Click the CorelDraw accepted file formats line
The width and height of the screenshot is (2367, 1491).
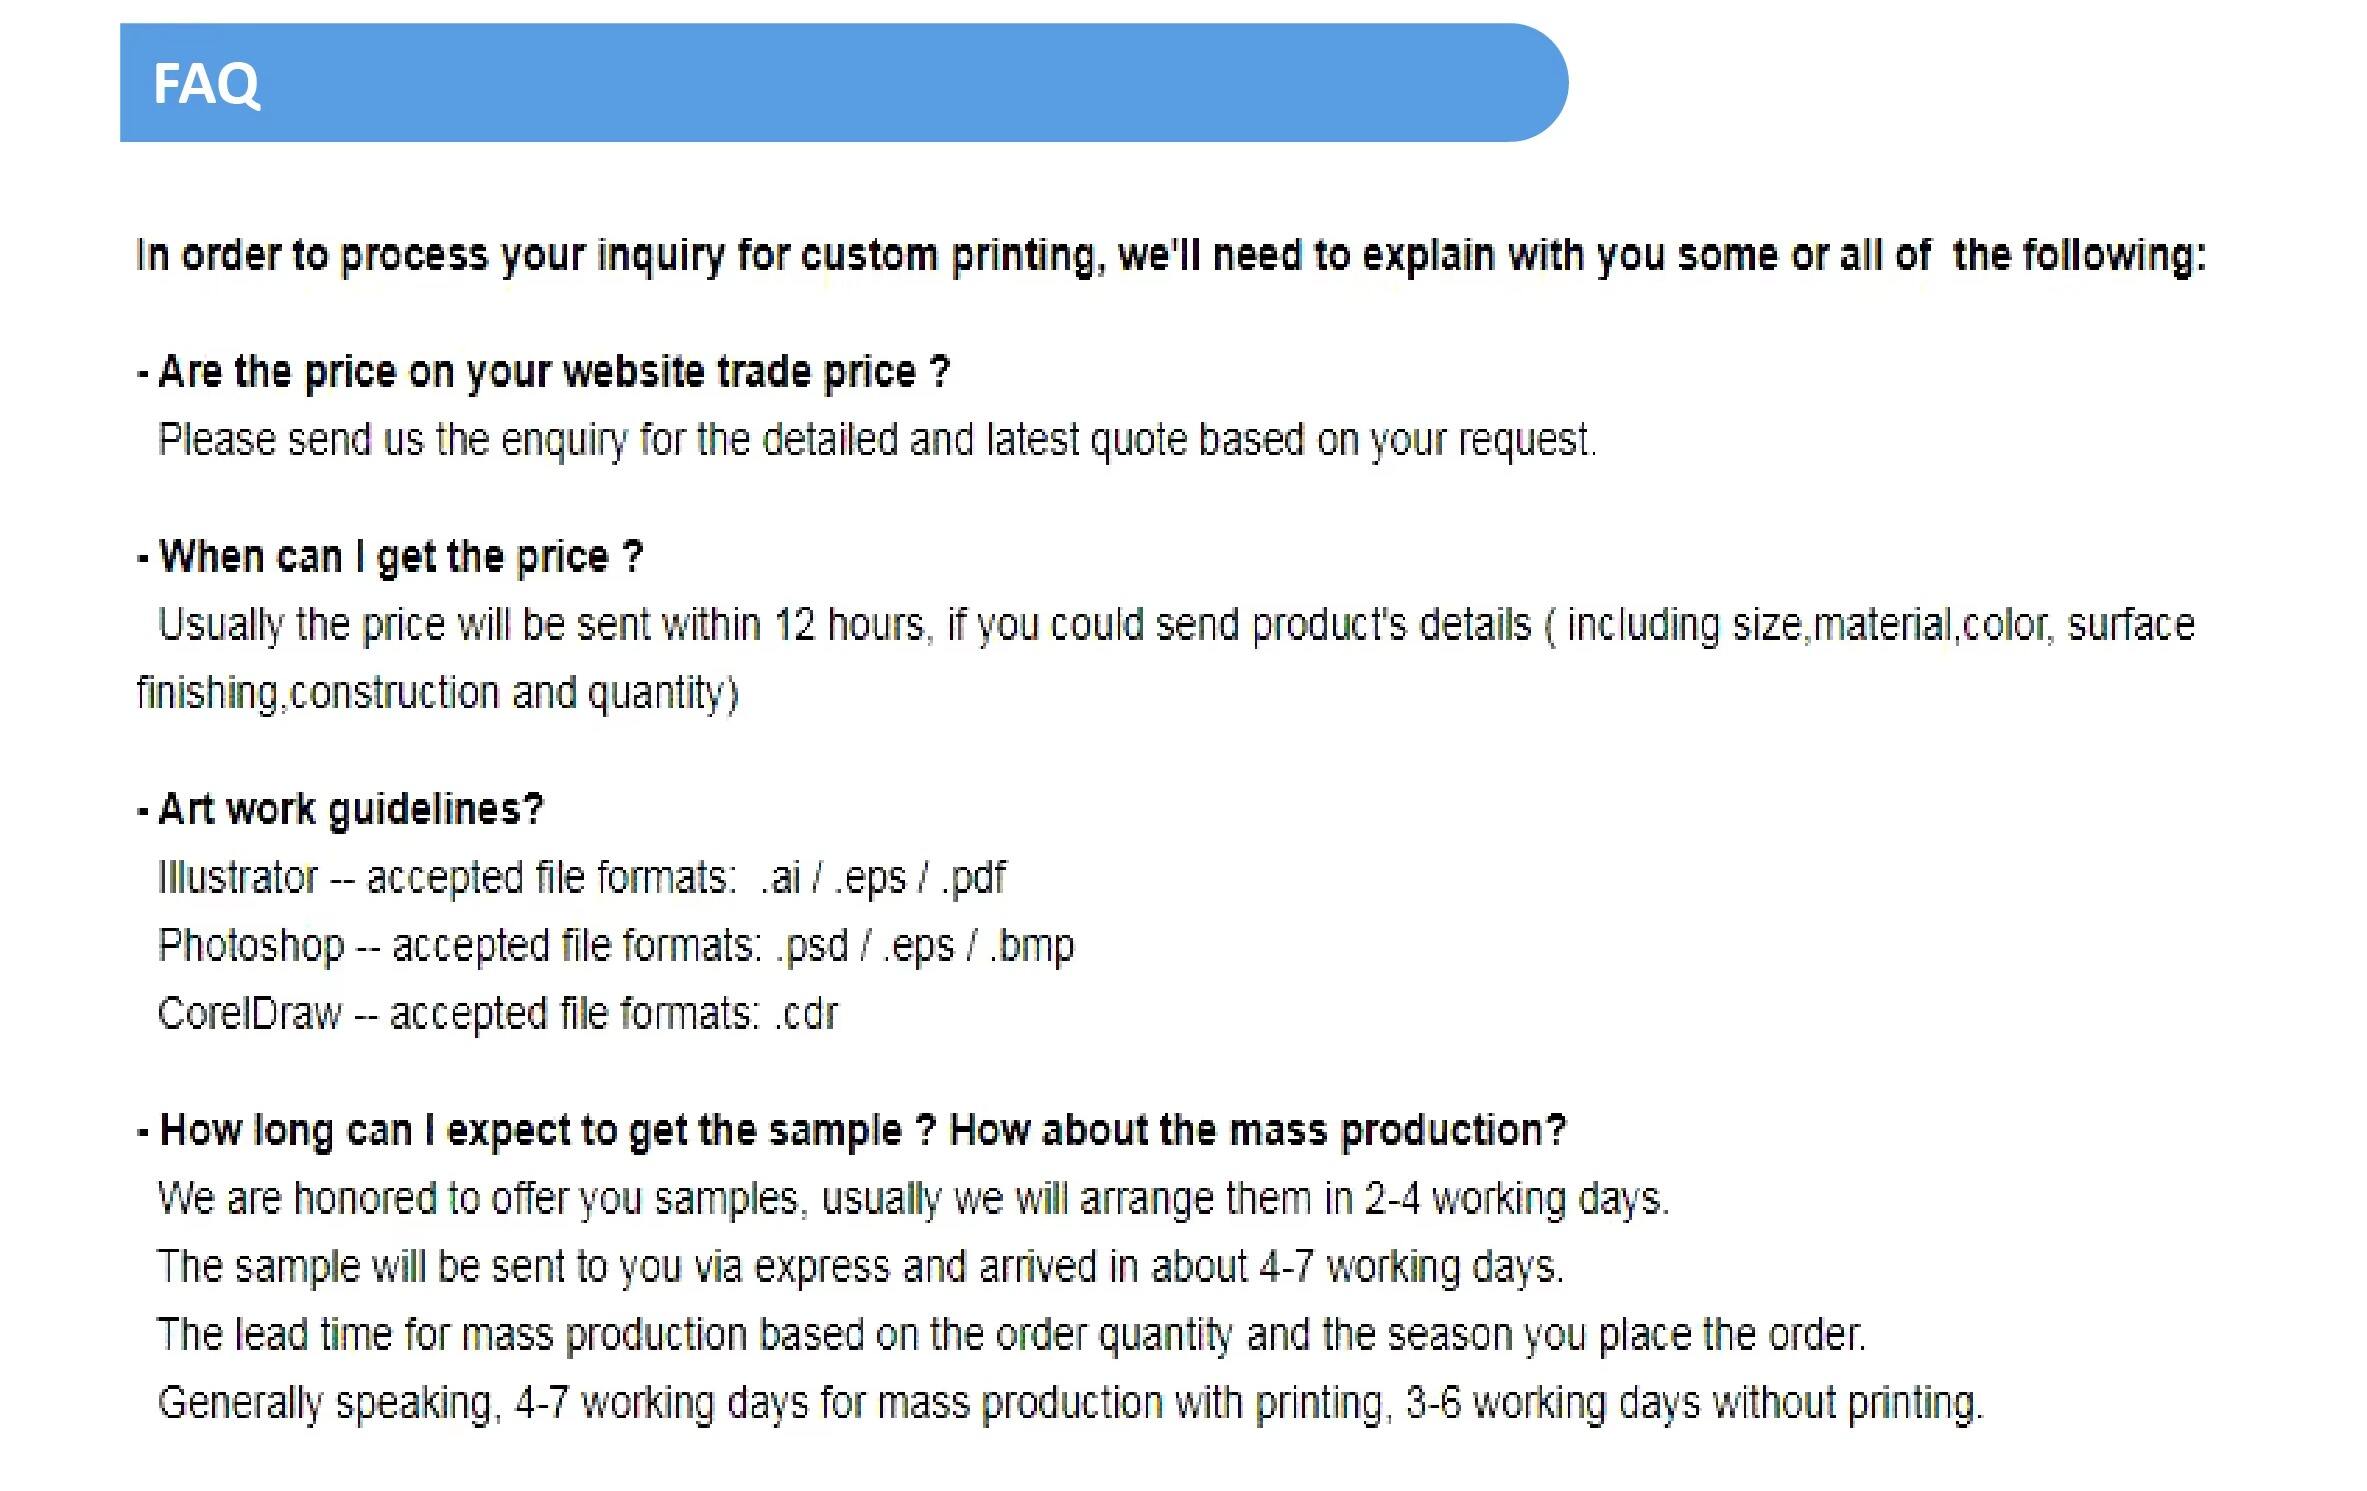tap(498, 1013)
